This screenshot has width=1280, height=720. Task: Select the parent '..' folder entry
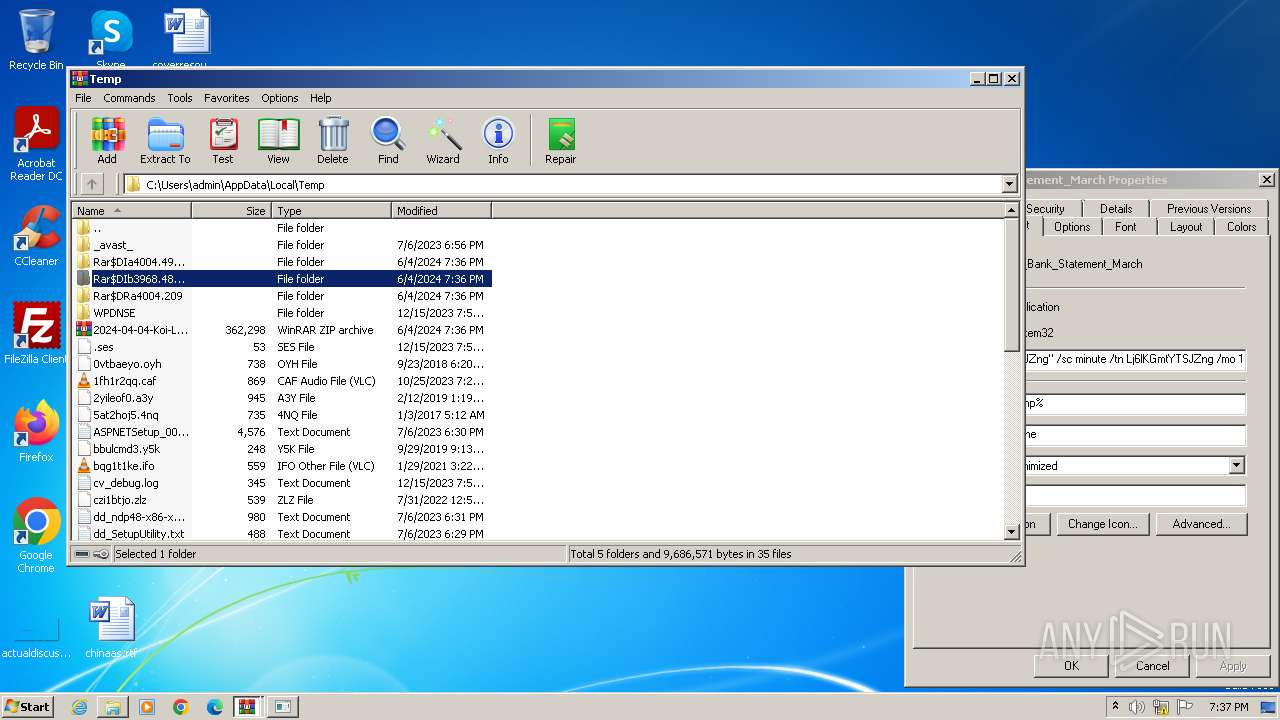282,228
